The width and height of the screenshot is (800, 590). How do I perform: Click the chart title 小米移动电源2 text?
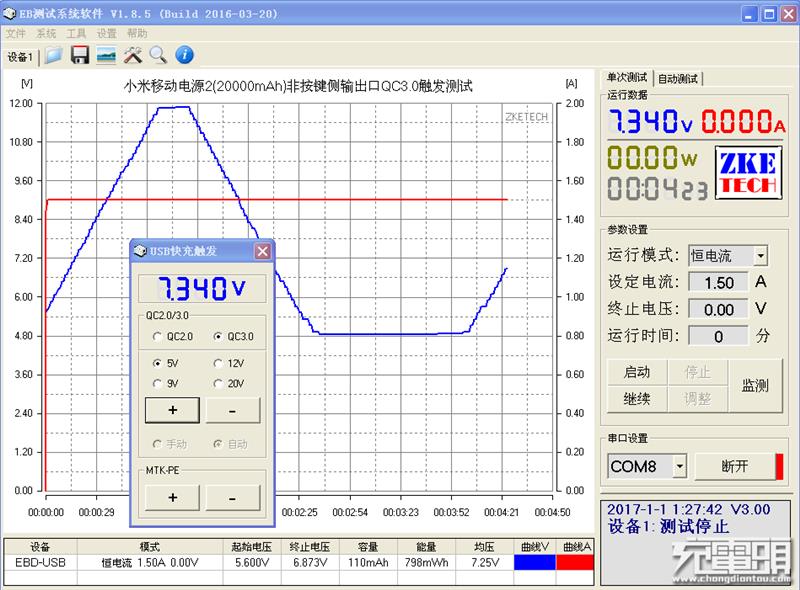click(x=298, y=86)
